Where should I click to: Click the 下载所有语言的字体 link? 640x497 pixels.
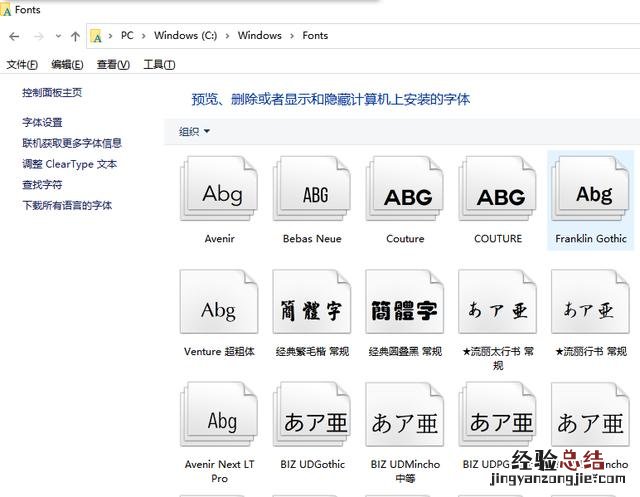click(67, 205)
